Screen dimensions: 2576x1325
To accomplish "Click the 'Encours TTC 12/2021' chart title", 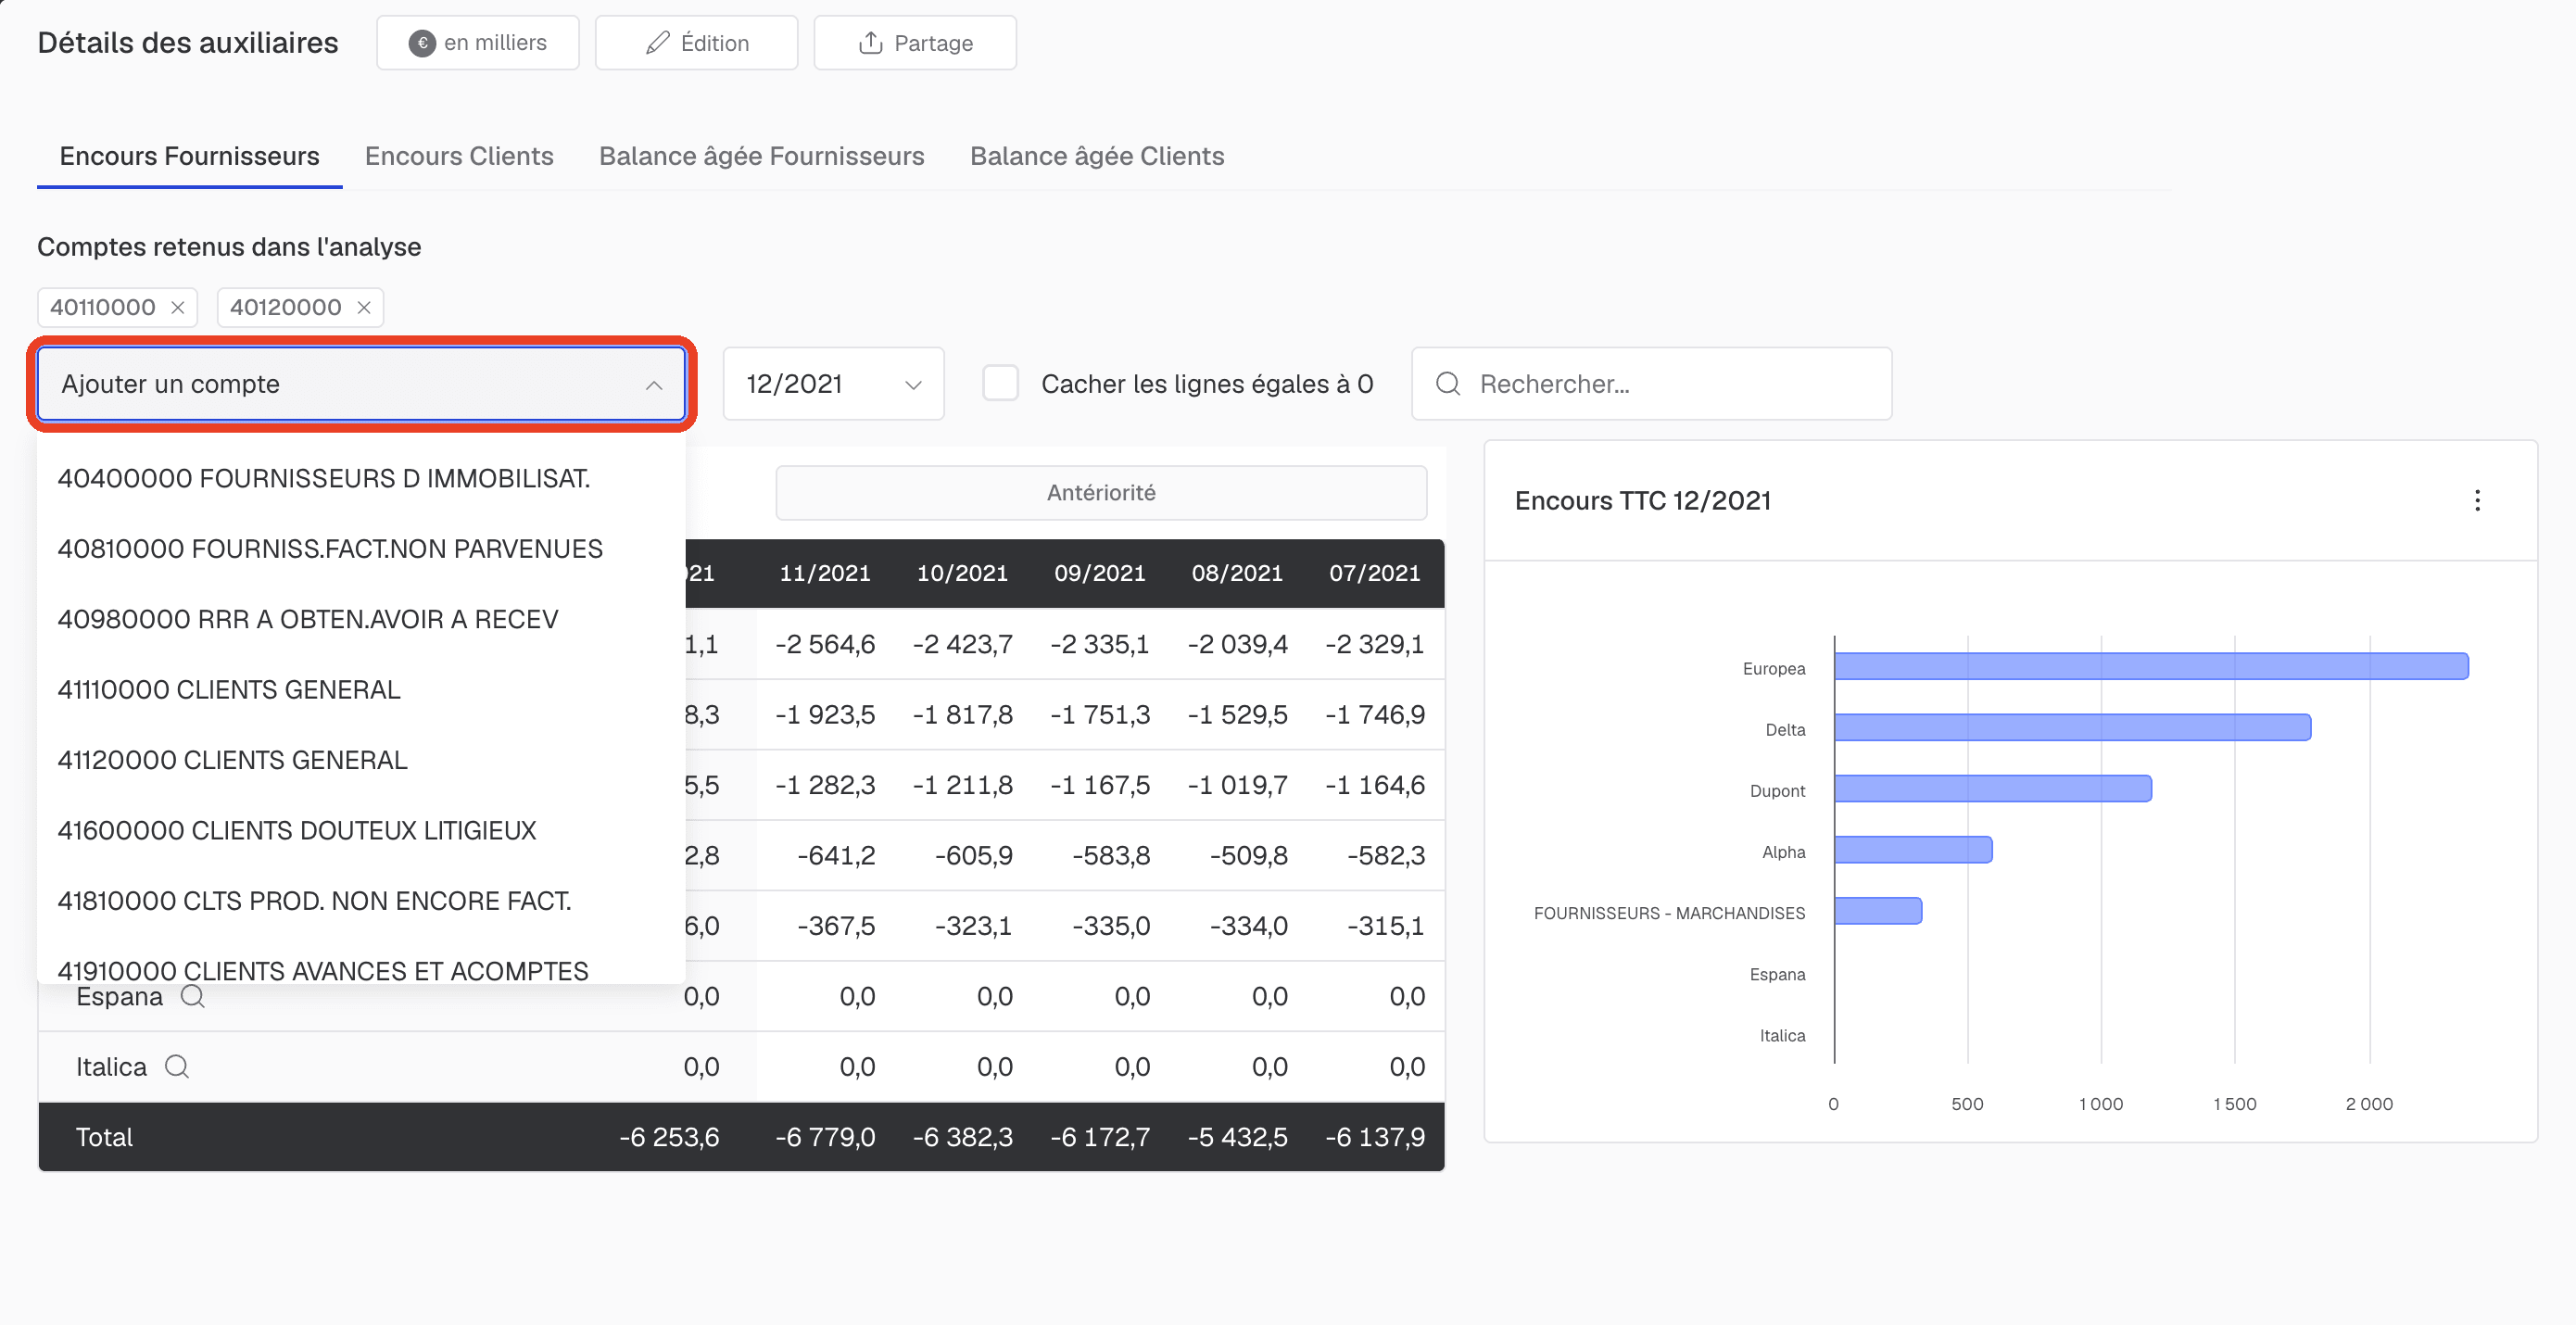I will click(1642, 500).
